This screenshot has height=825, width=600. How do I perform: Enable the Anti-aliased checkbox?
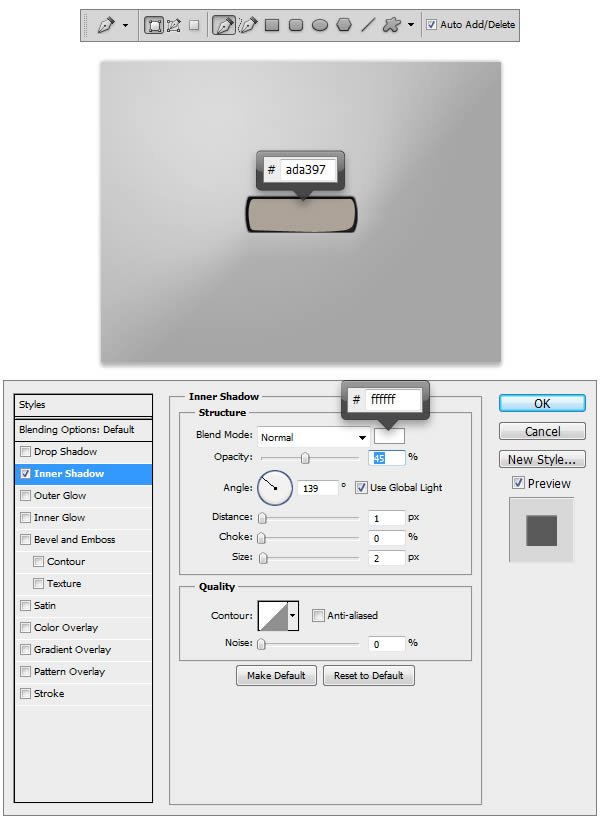coord(318,616)
